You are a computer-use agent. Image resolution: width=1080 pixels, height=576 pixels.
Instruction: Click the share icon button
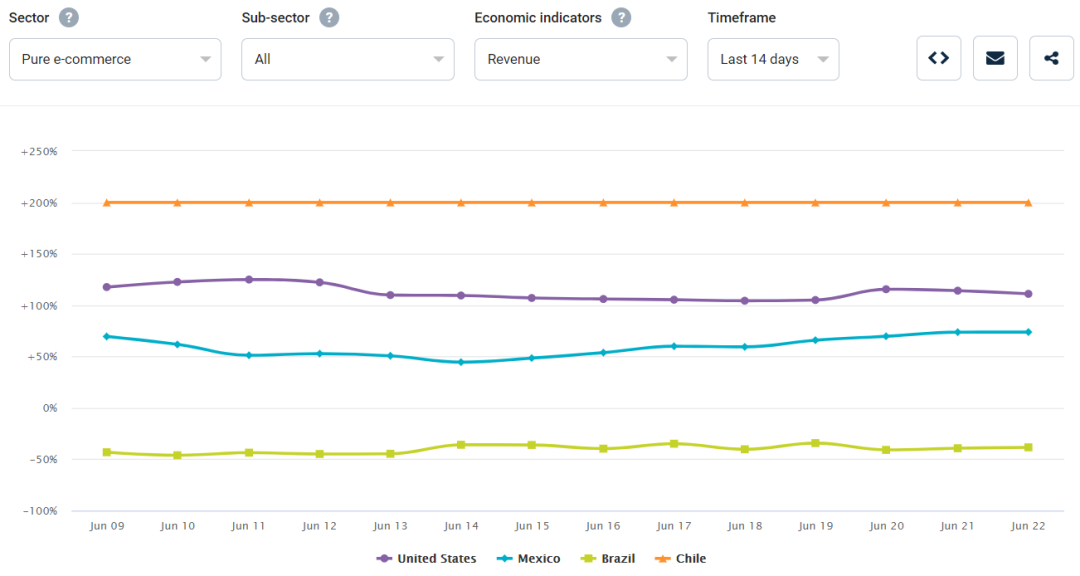coord(1051,58)
